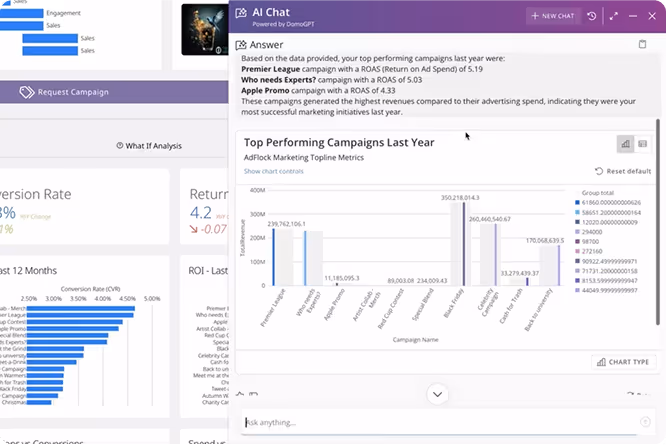Click the Top Performing Campaigns Last Year title
The width and height of the screenshot is (666, 445).
coord(339,142)
